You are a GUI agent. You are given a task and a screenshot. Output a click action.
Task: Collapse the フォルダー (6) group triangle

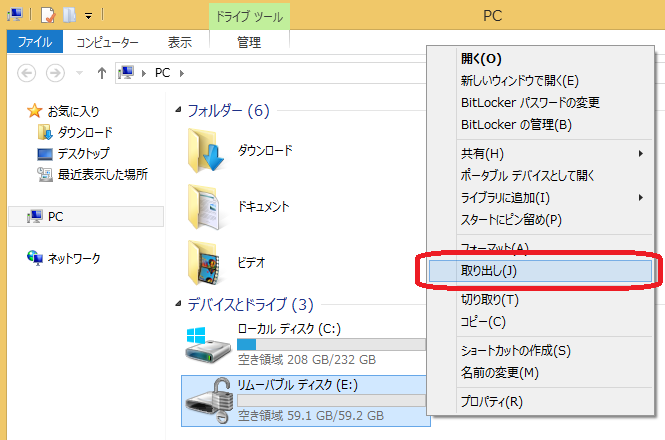coord(178,110)
